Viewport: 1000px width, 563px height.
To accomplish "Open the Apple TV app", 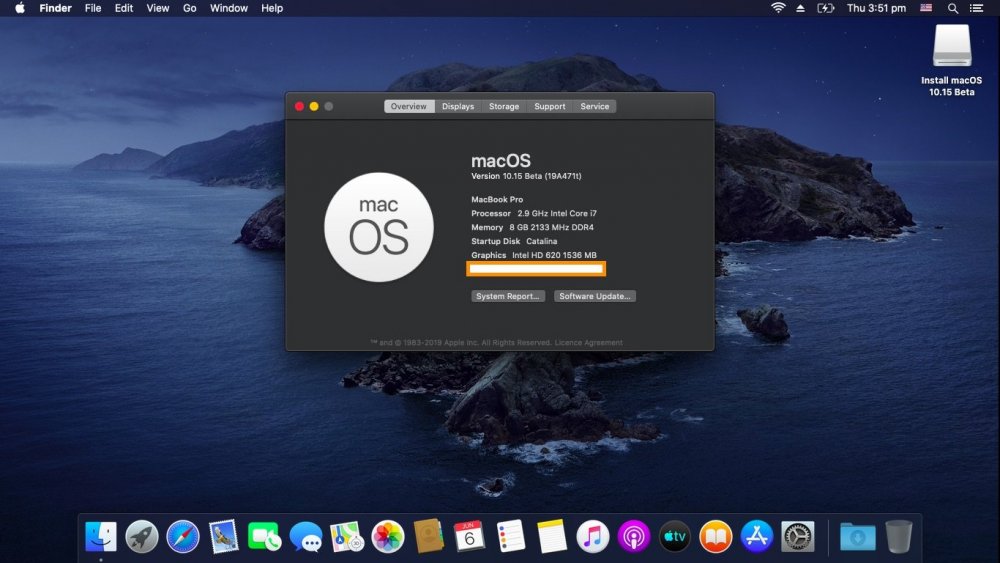I will (x=675, y=536).
